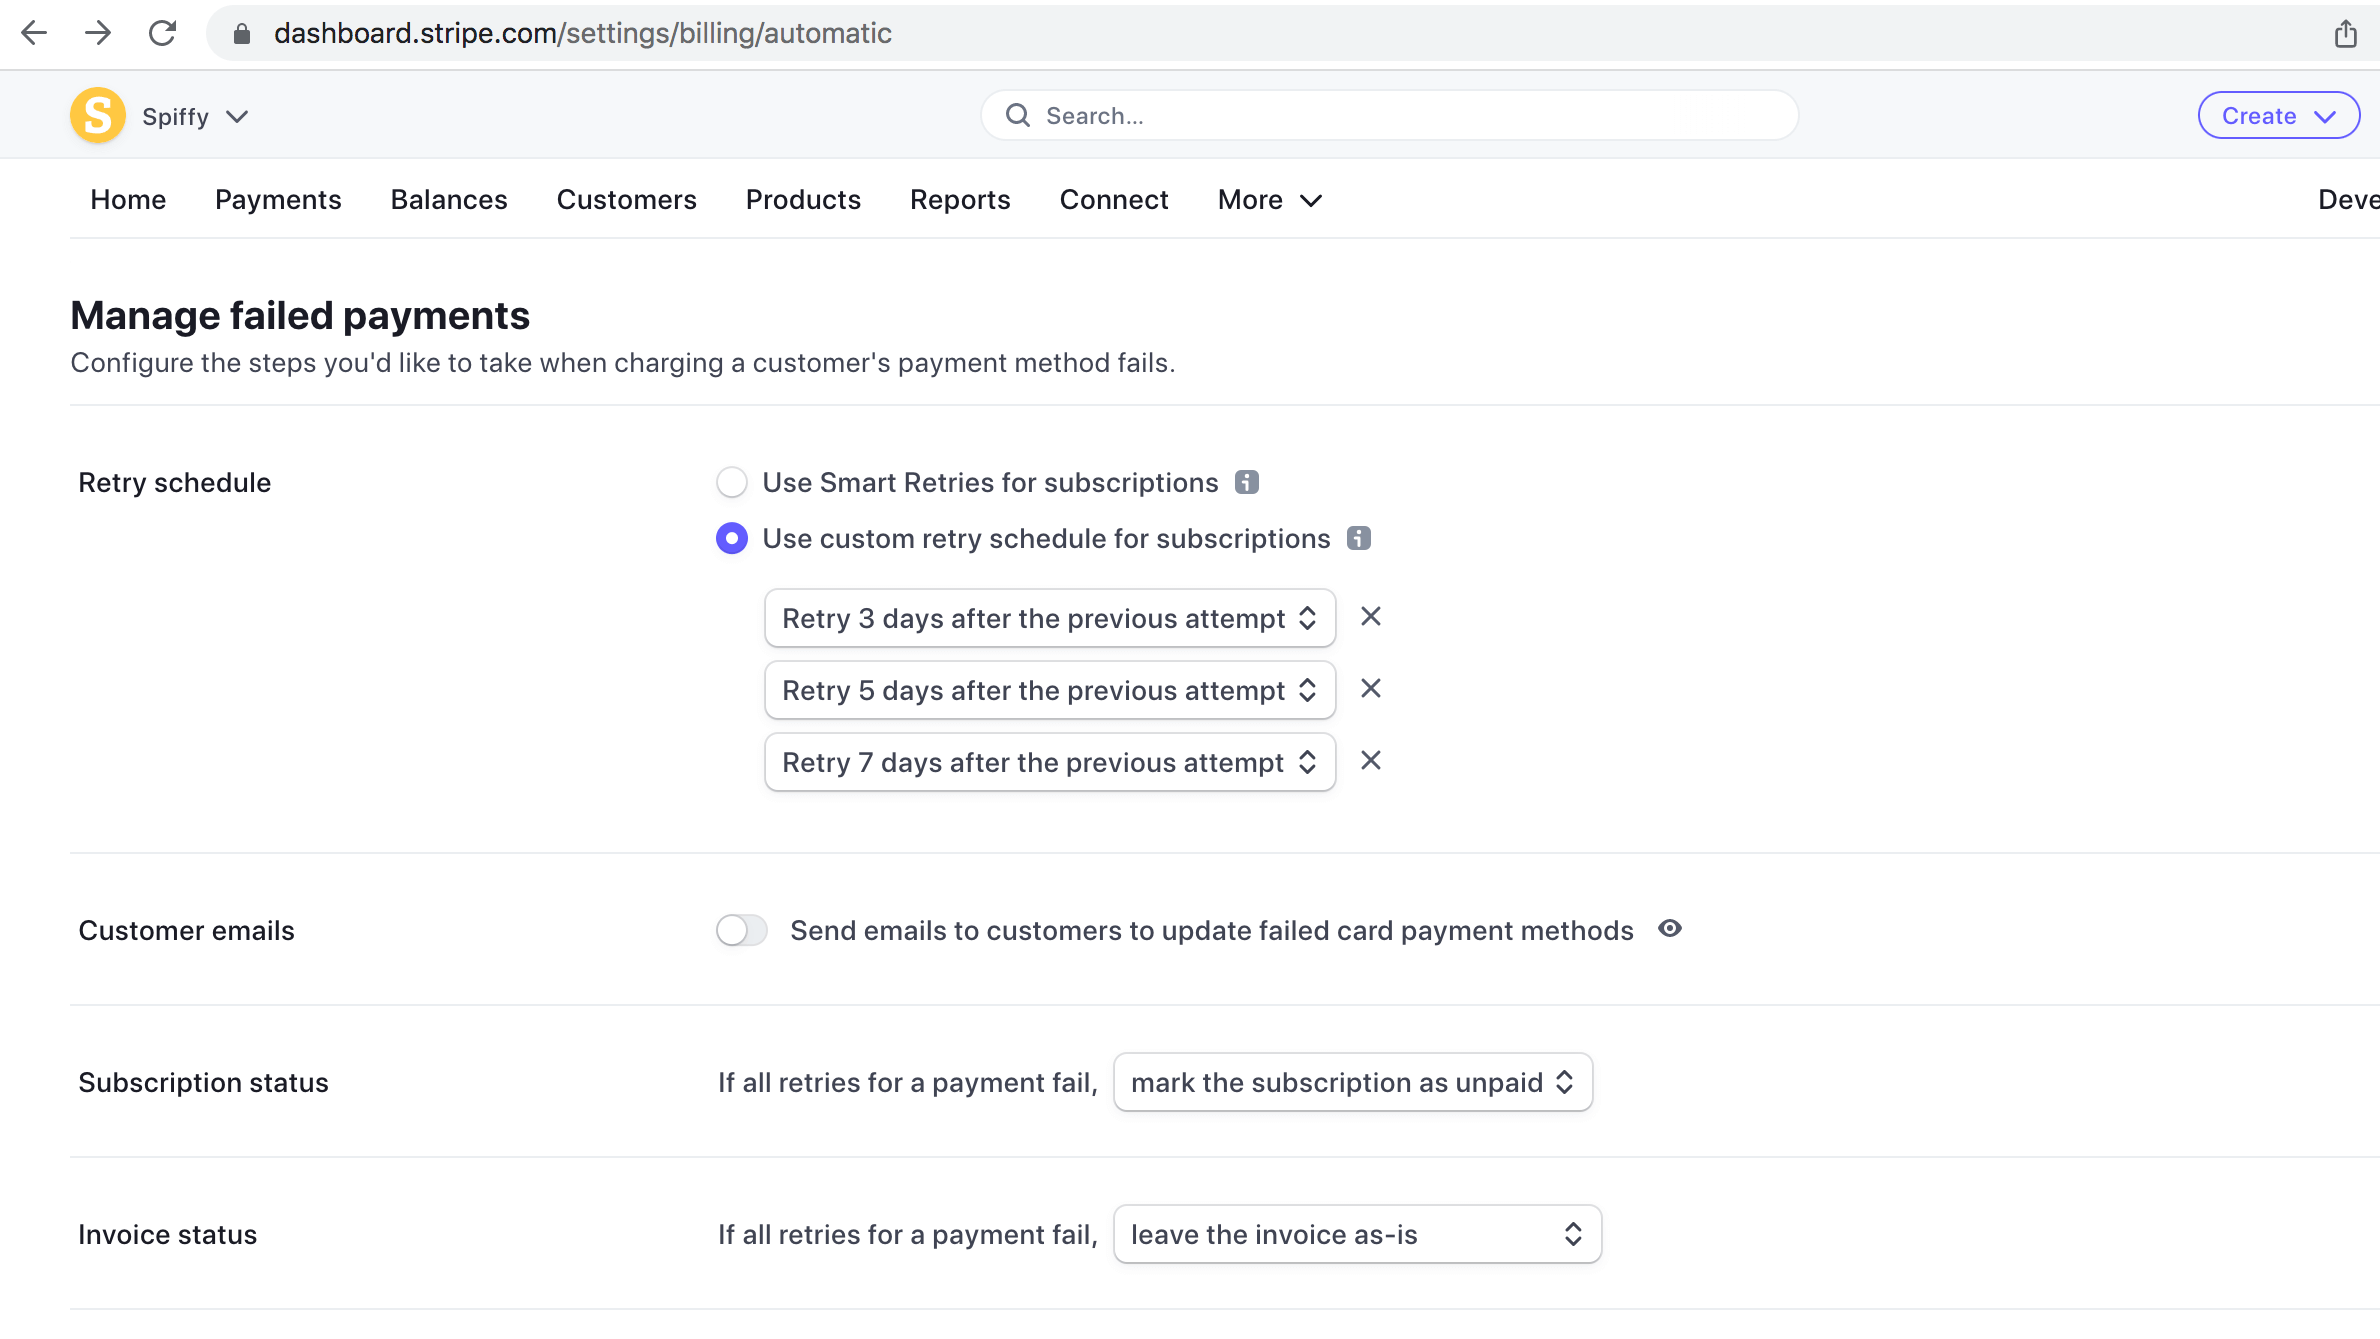The width and height of the screenshot is (2380, 1339).
Task: Click the Invoice status label
Action: 168,1234
